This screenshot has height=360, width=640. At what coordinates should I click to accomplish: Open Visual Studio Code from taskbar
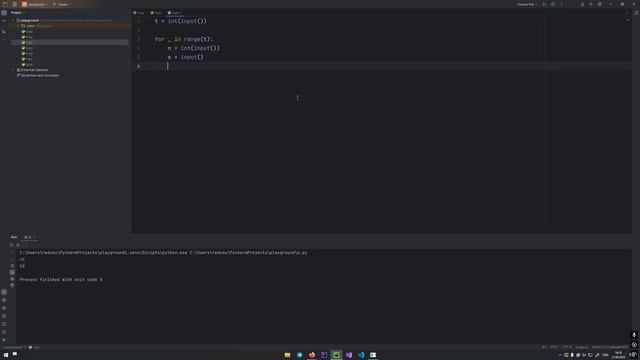pos(361,355)
